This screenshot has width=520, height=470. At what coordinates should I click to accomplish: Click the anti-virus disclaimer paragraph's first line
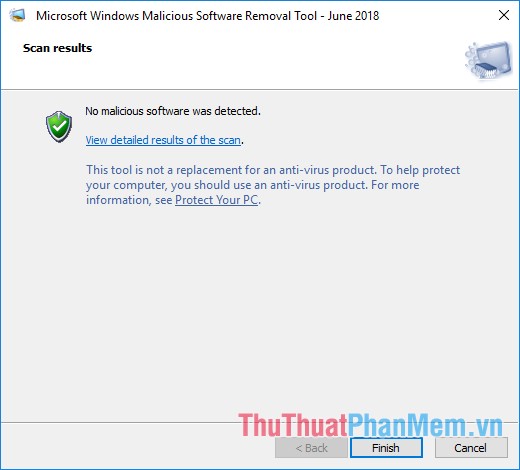(273, 170)
